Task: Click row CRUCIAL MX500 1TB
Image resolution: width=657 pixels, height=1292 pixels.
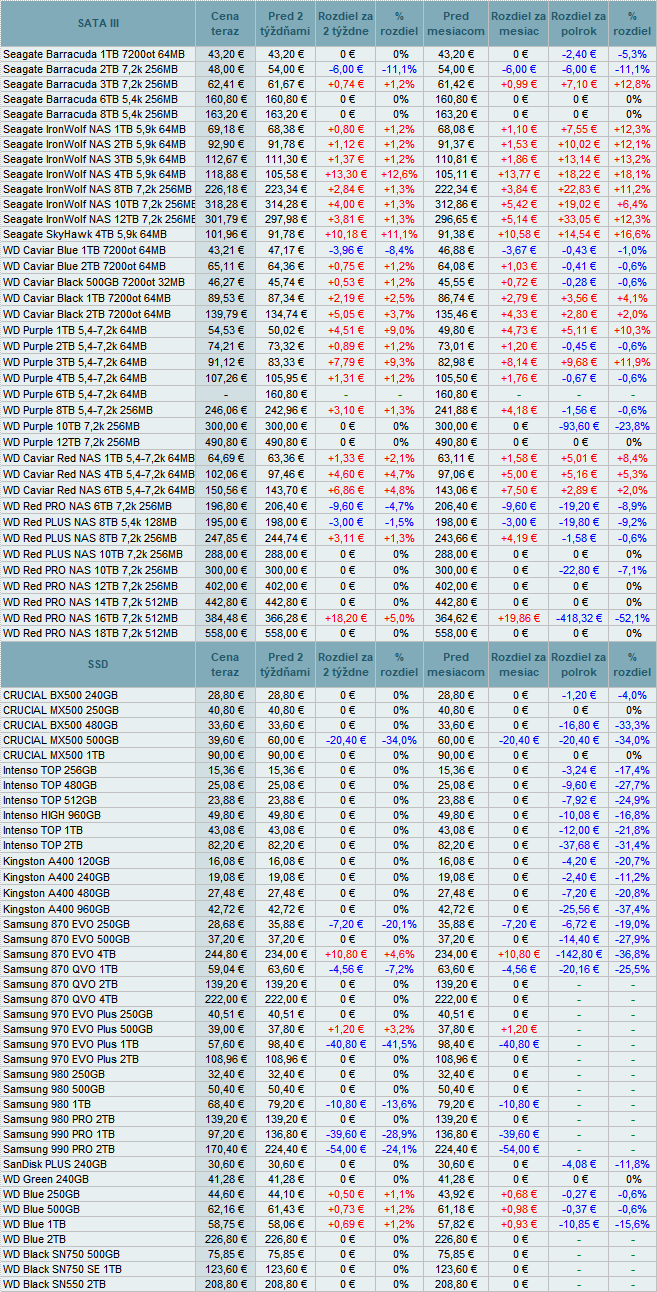Action: (328, 754)
